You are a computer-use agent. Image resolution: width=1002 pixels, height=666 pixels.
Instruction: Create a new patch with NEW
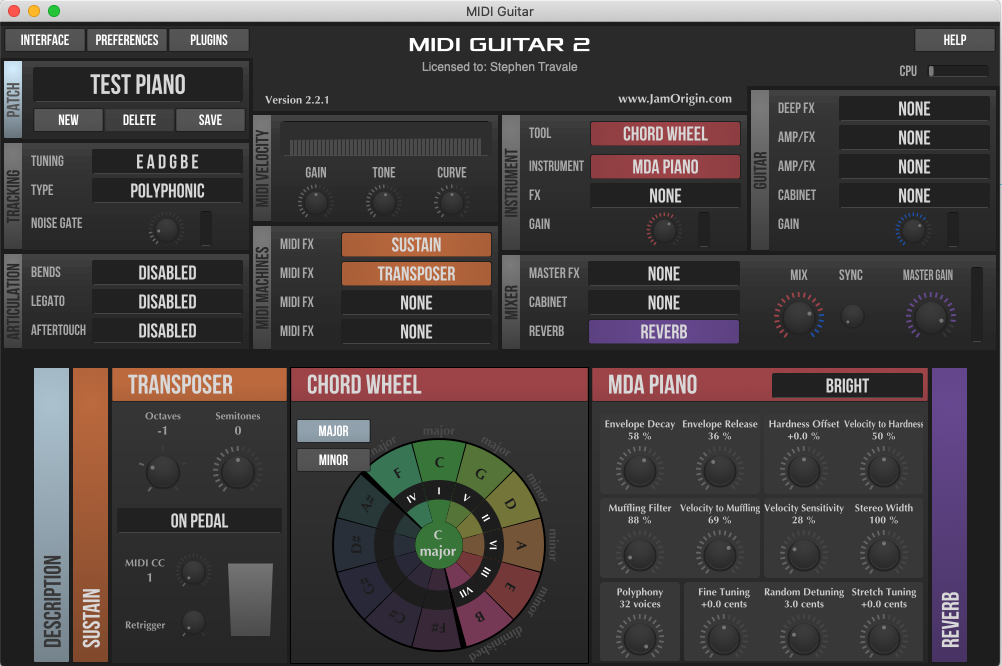tap(68, 120)
